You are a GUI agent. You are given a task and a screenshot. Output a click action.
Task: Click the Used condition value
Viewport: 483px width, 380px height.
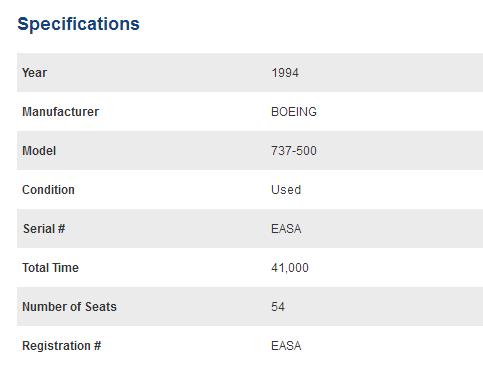[x=286, y=190]
